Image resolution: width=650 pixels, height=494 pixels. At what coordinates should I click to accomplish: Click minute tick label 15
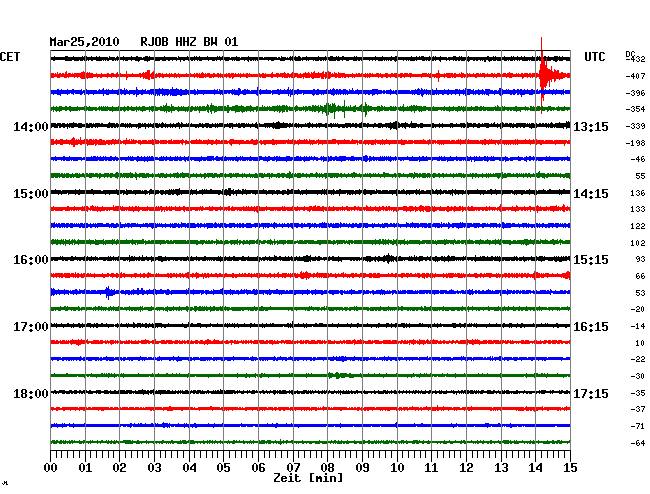click(570, 468)
